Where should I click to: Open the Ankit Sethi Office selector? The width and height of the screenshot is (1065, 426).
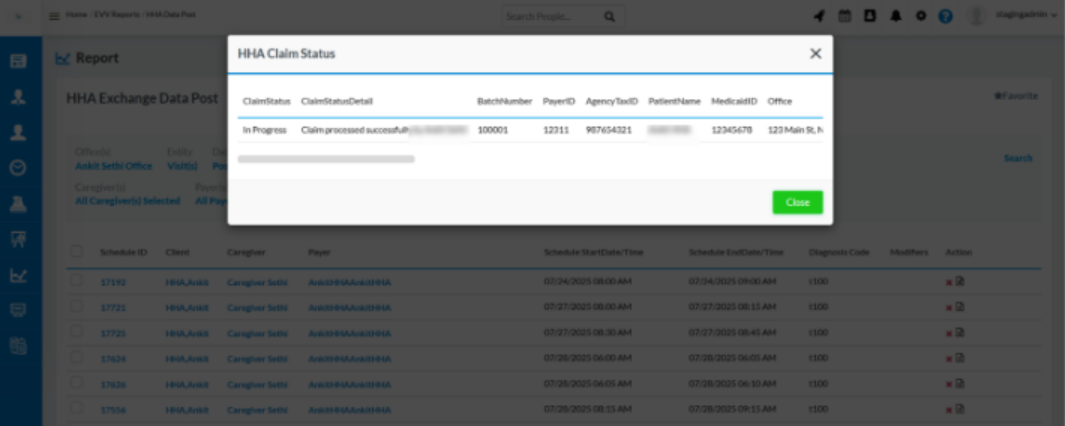113,166
